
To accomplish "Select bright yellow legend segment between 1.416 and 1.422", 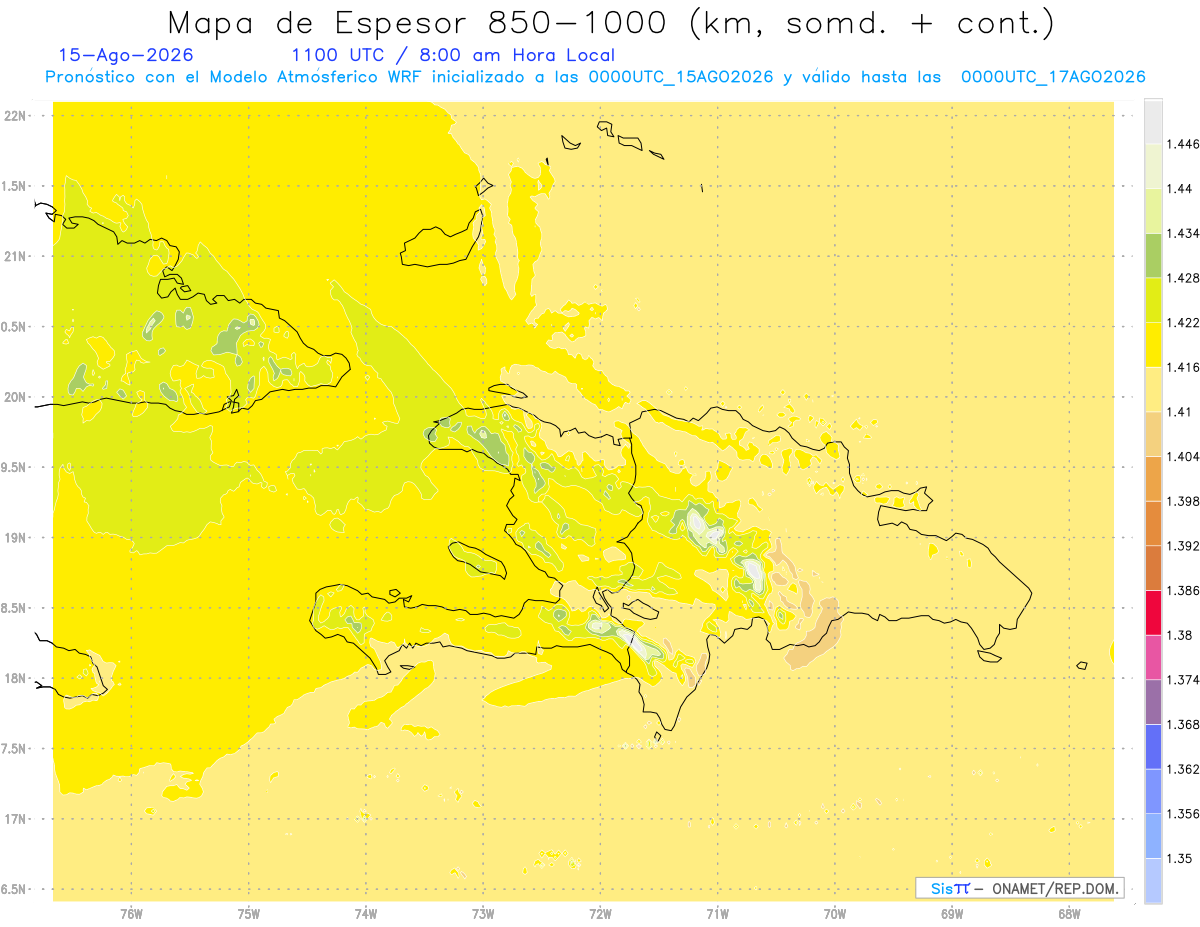I will click(x=1153, y=345).
